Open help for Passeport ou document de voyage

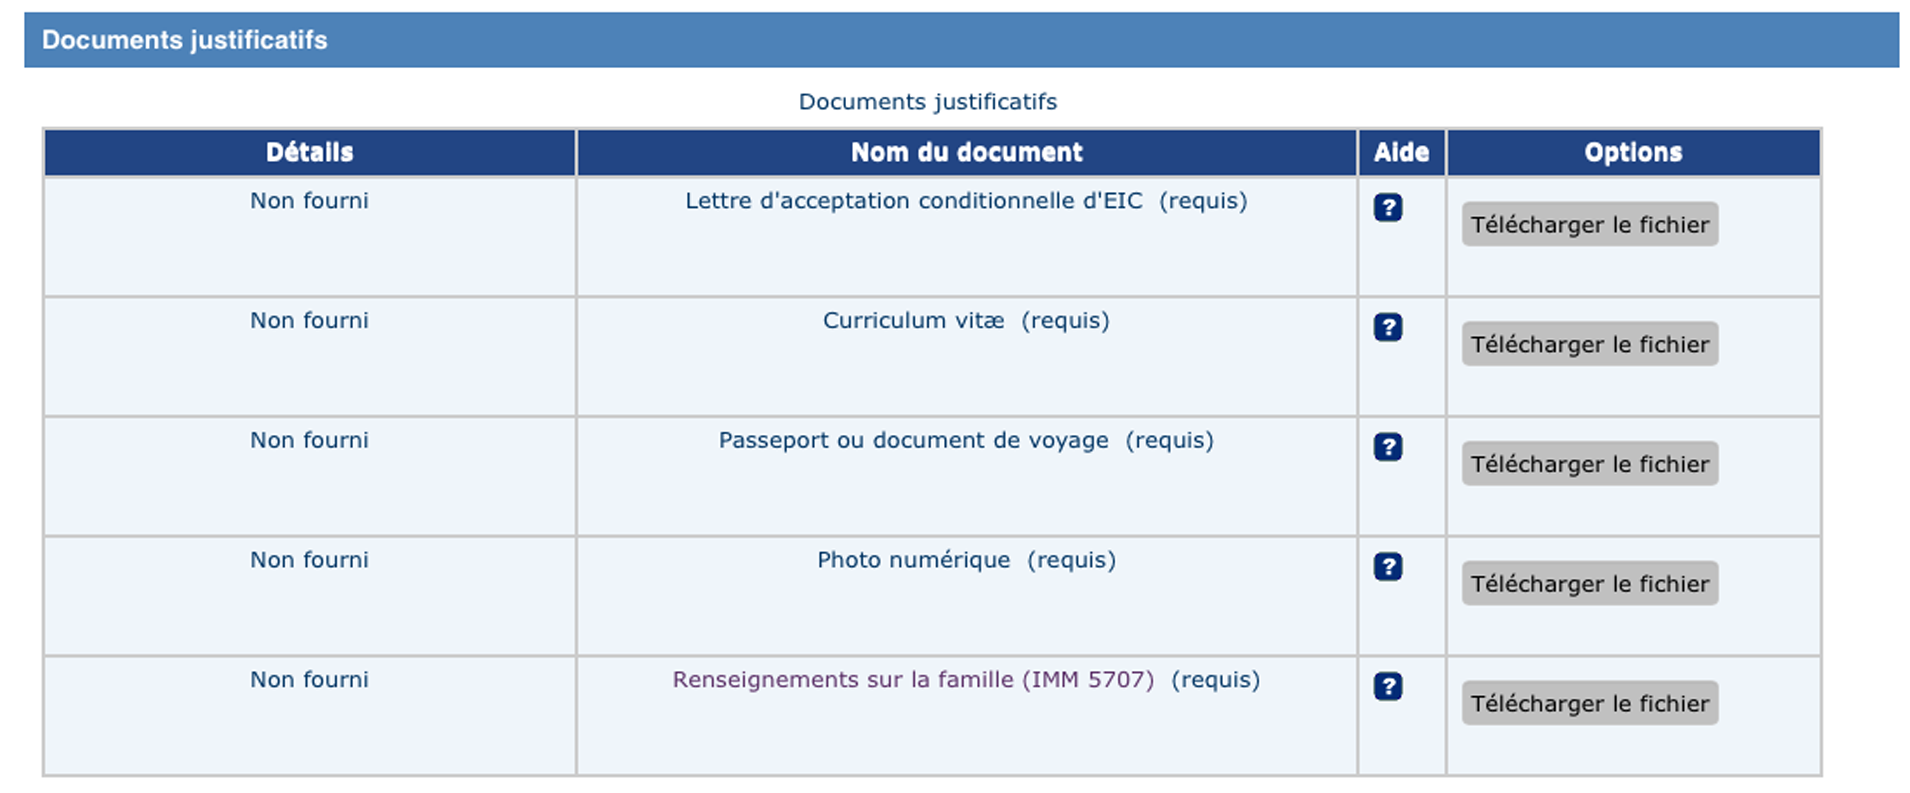[1388, 446]
